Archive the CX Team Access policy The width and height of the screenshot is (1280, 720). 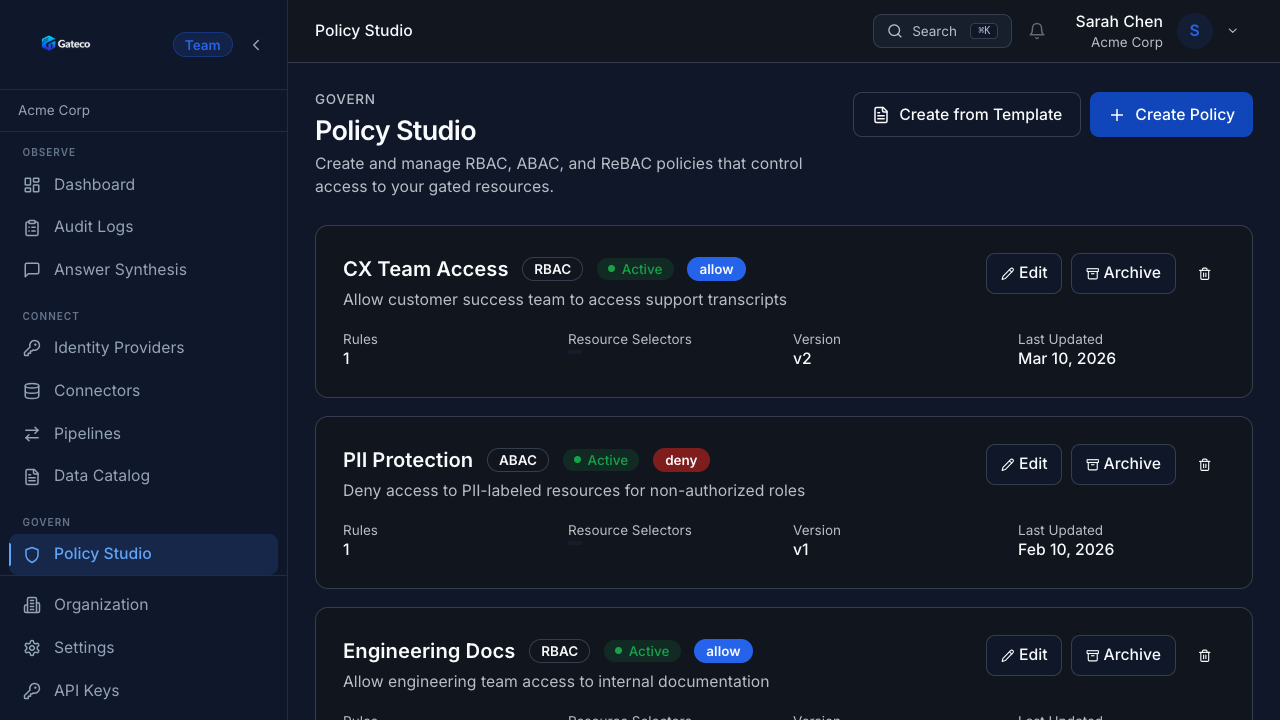point(1123,273)
